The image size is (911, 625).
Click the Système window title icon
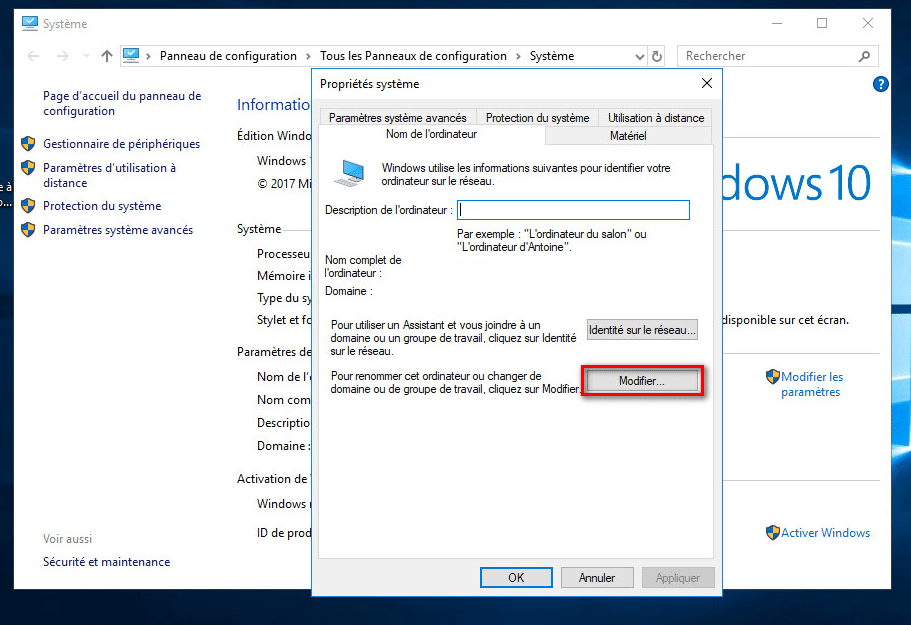point(30,23)
